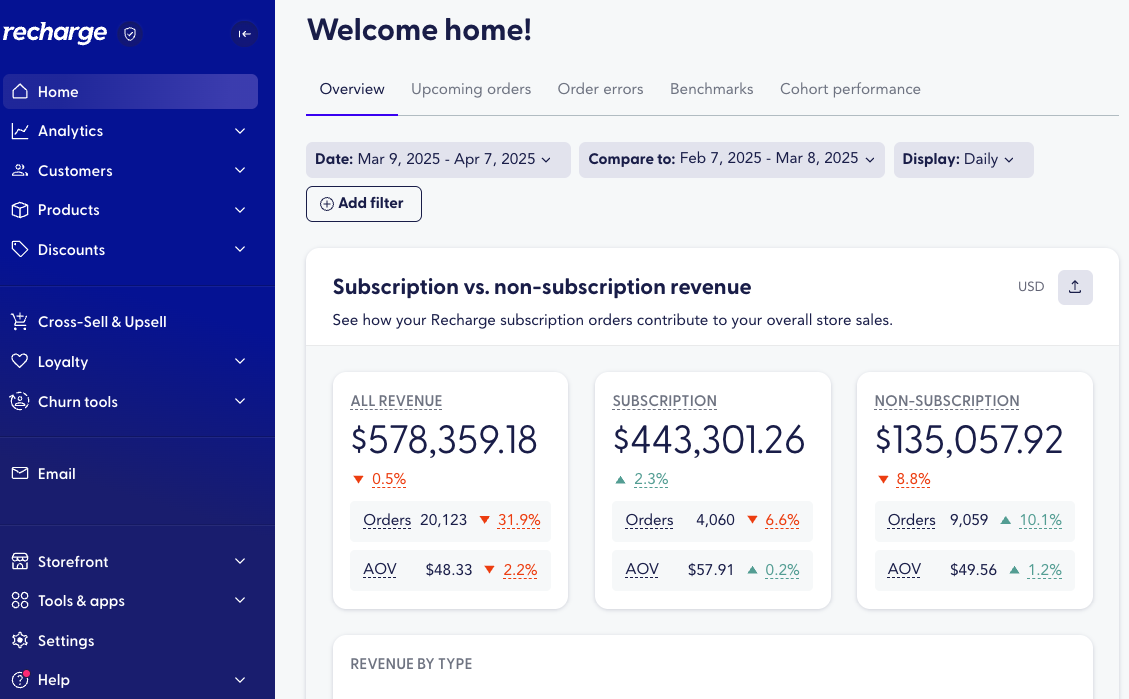Click the 2.3% change under Subscription
This screenshot has height=699, width=1129.
click(x=651, y=479)
